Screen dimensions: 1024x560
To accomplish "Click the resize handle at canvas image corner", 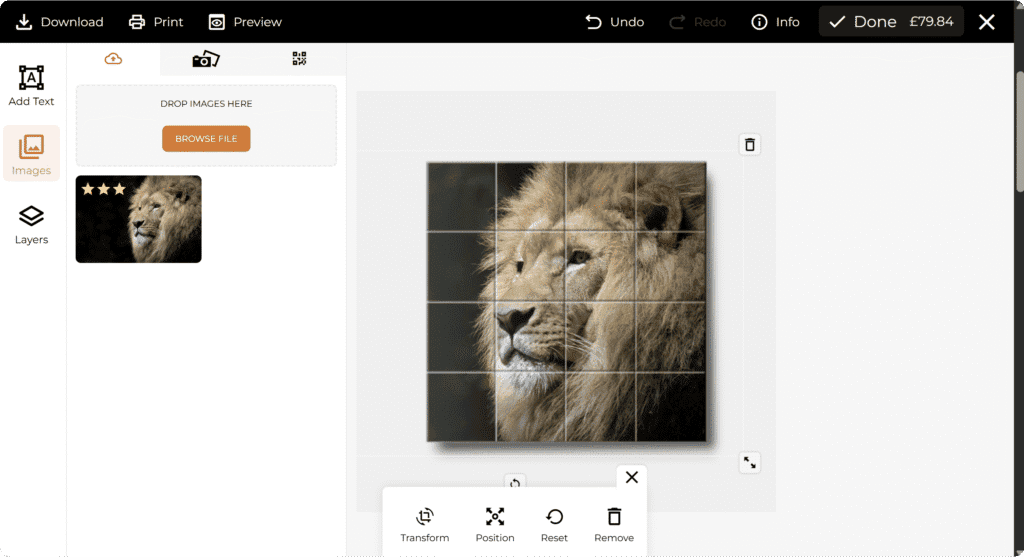I will click(x=750, y=462).
